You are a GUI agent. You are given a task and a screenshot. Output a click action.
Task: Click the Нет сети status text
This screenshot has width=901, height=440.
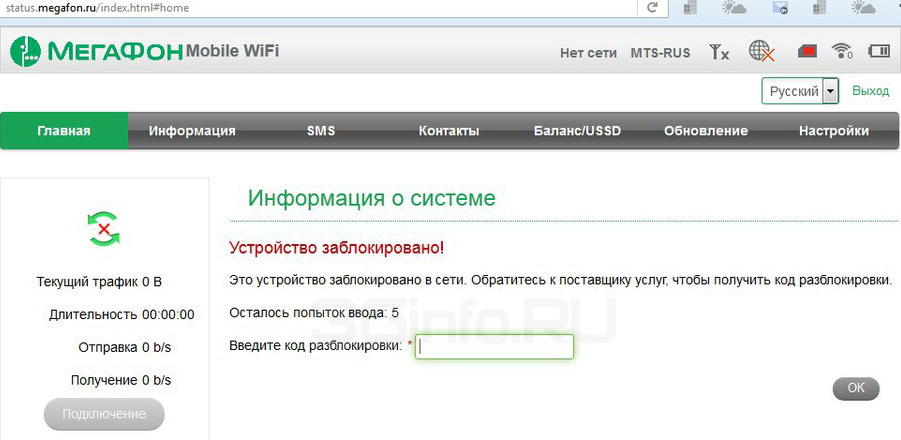coord(588,53)
